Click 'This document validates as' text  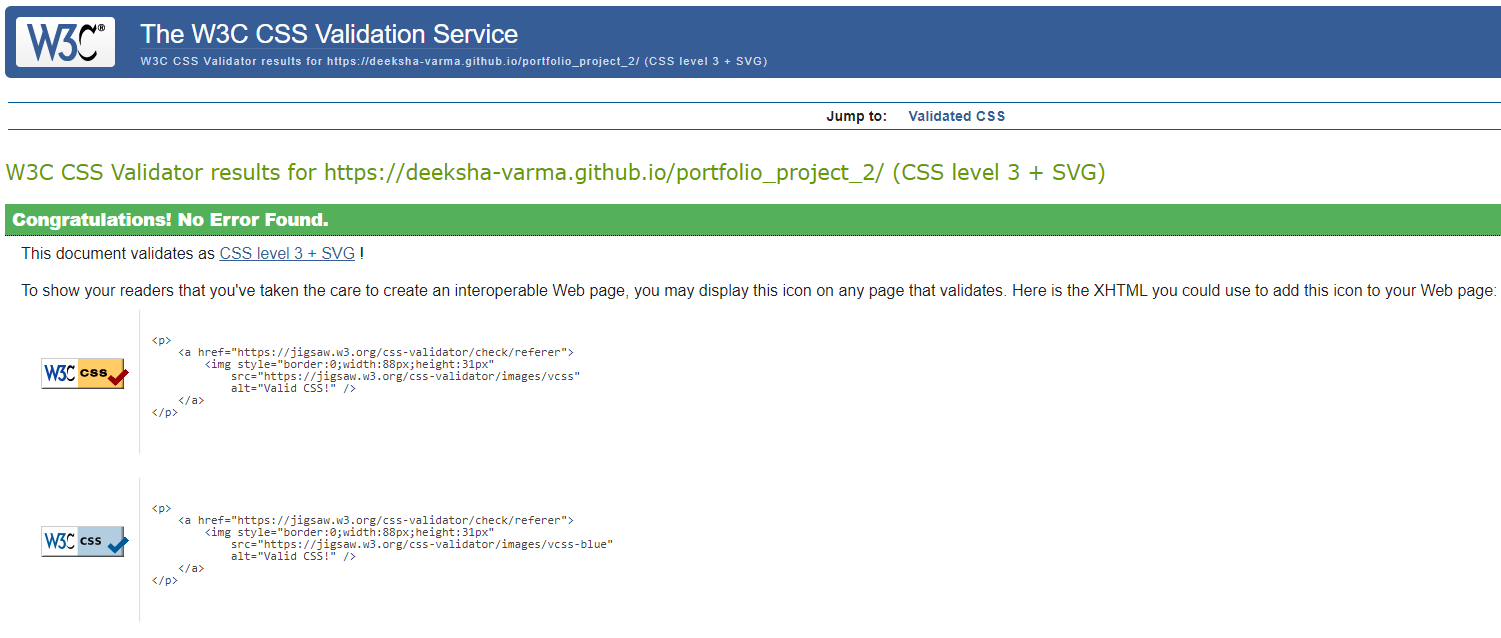click(118, 254)
